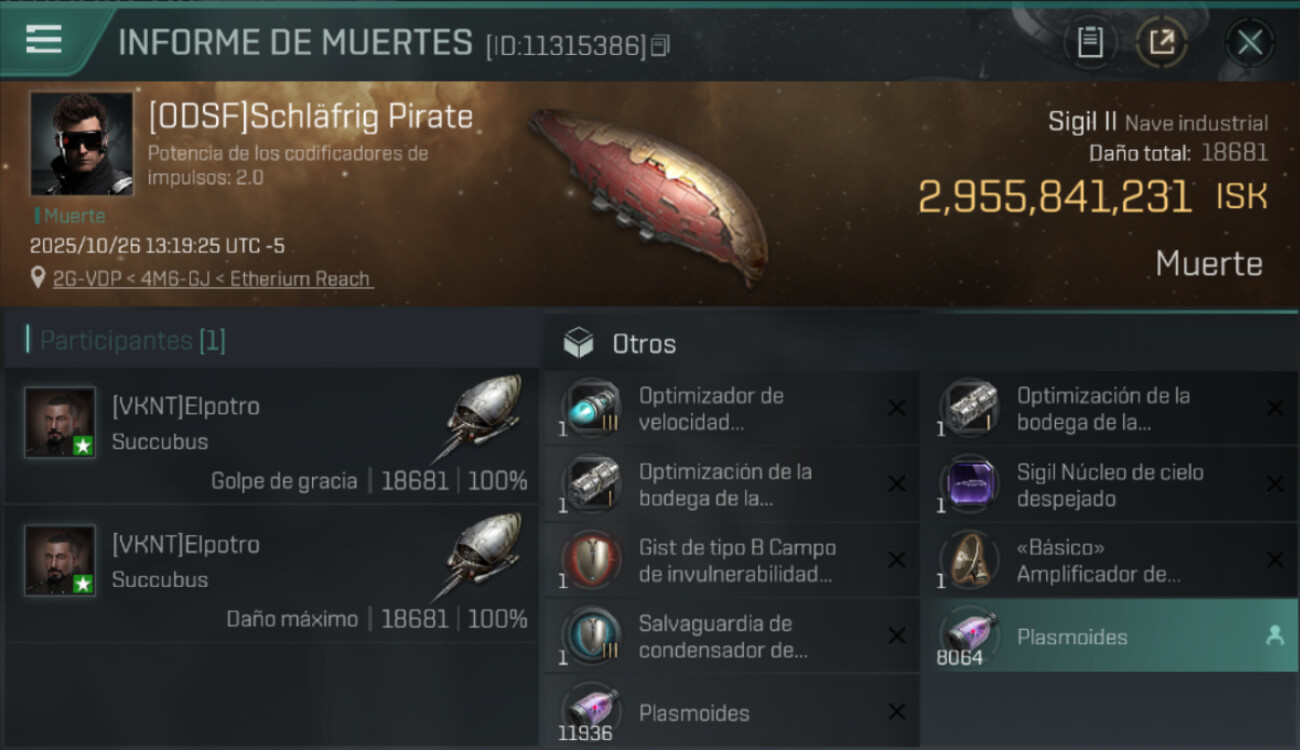
Task: Copy the kill report ID icon
Action: (659, 46)
